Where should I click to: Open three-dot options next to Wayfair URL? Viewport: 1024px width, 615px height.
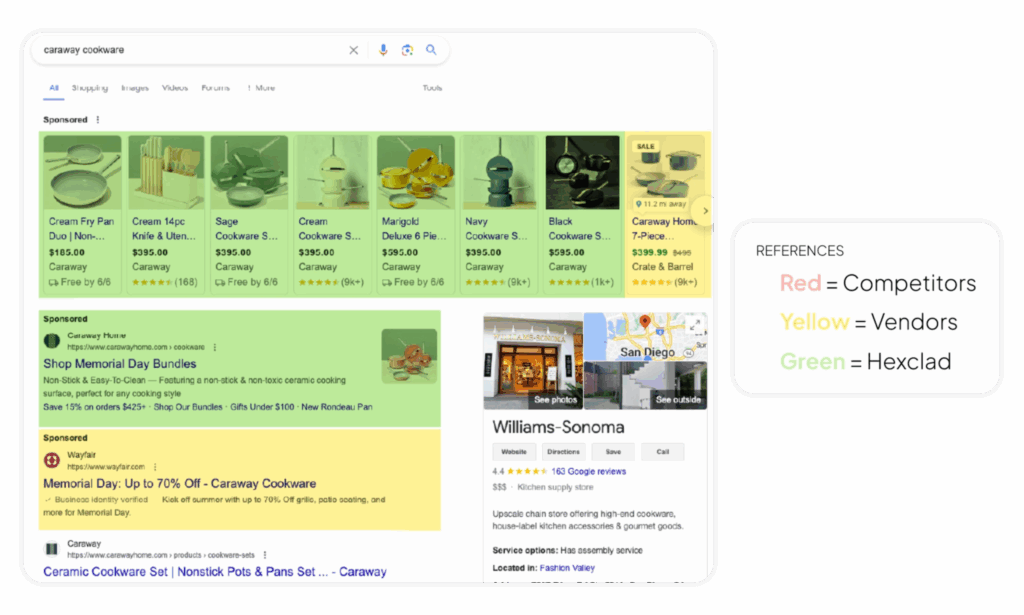pos(156,467)
